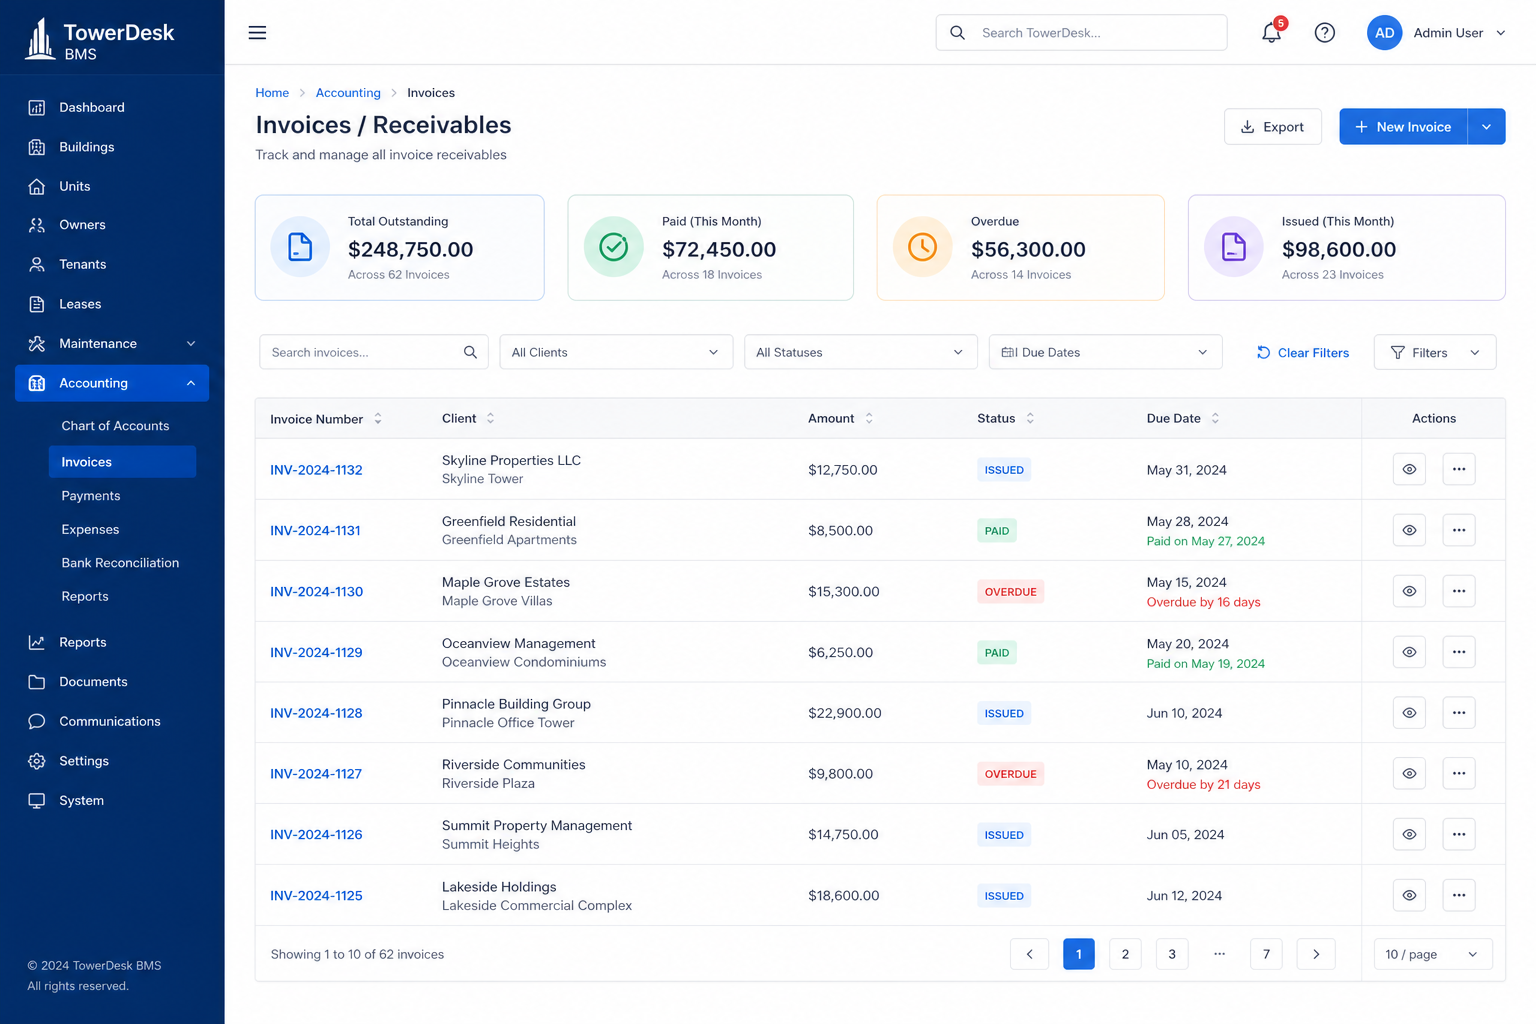Toggle the hamburger sidebar menu
Viewport: 1536px width, 1024px height.
click(257, 33)
